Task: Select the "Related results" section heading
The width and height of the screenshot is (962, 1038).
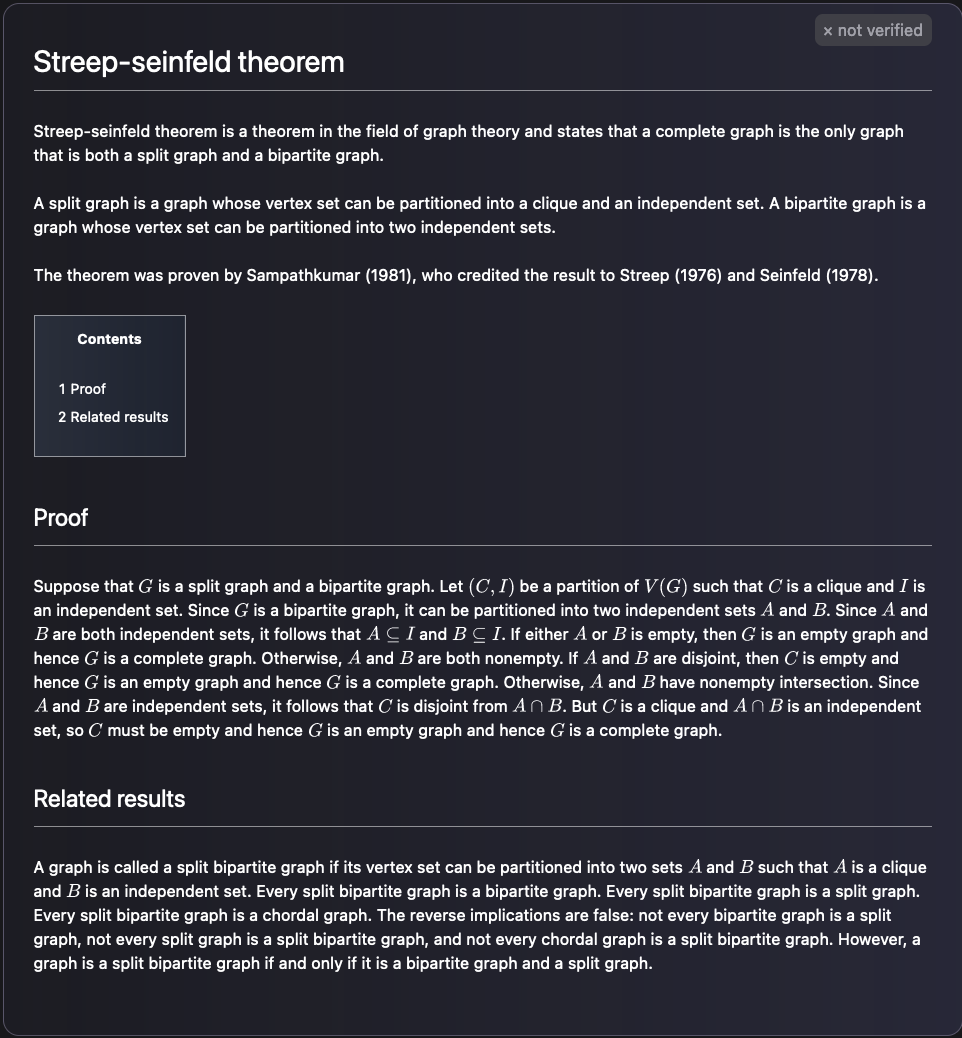Action: click(x=109, y=799)
